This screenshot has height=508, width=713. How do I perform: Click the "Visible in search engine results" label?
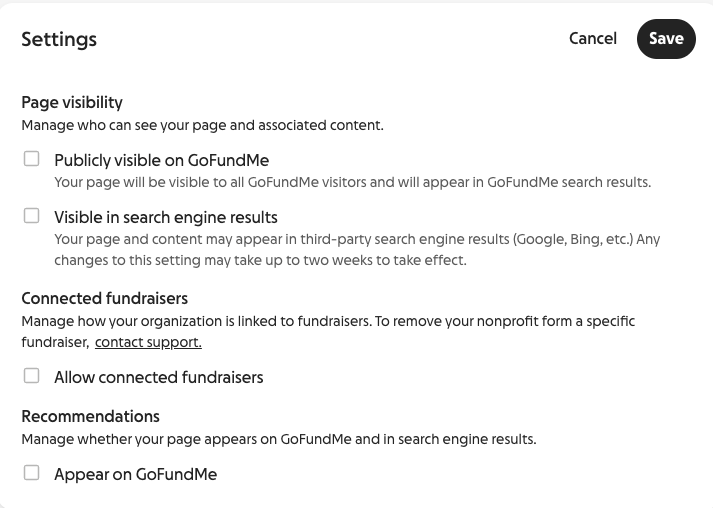(x=166, y=217)
